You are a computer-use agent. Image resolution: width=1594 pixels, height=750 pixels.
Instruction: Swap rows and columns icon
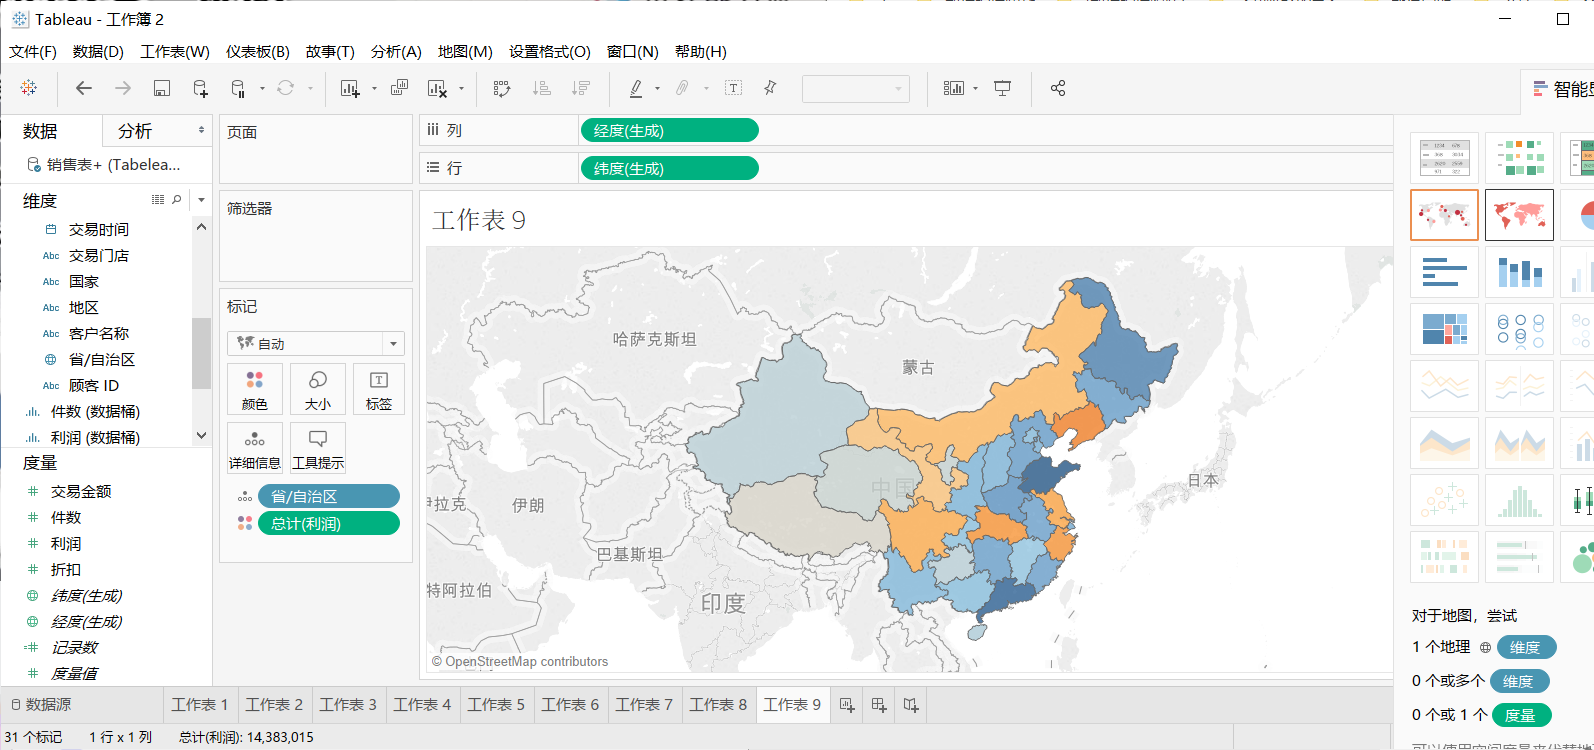502,88
